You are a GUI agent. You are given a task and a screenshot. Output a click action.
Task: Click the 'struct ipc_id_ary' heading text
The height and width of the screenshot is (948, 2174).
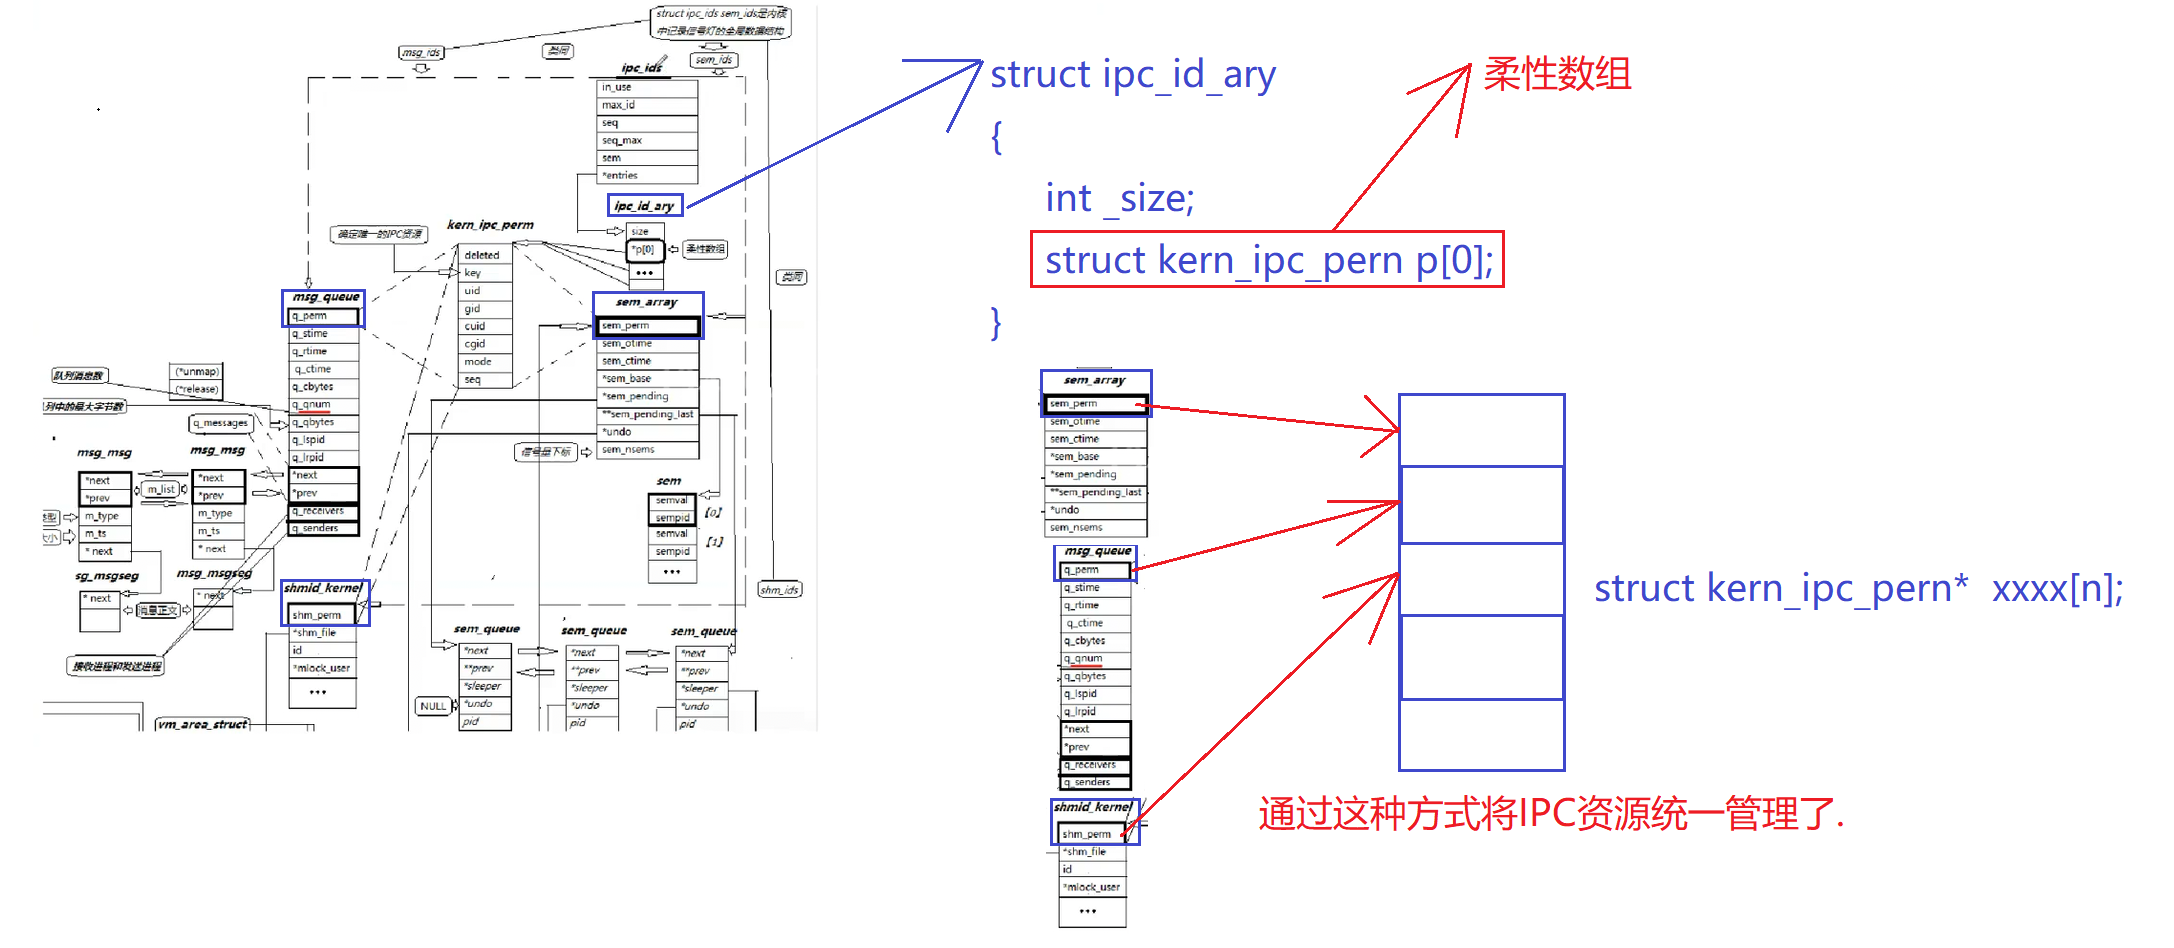(1133, 75)
